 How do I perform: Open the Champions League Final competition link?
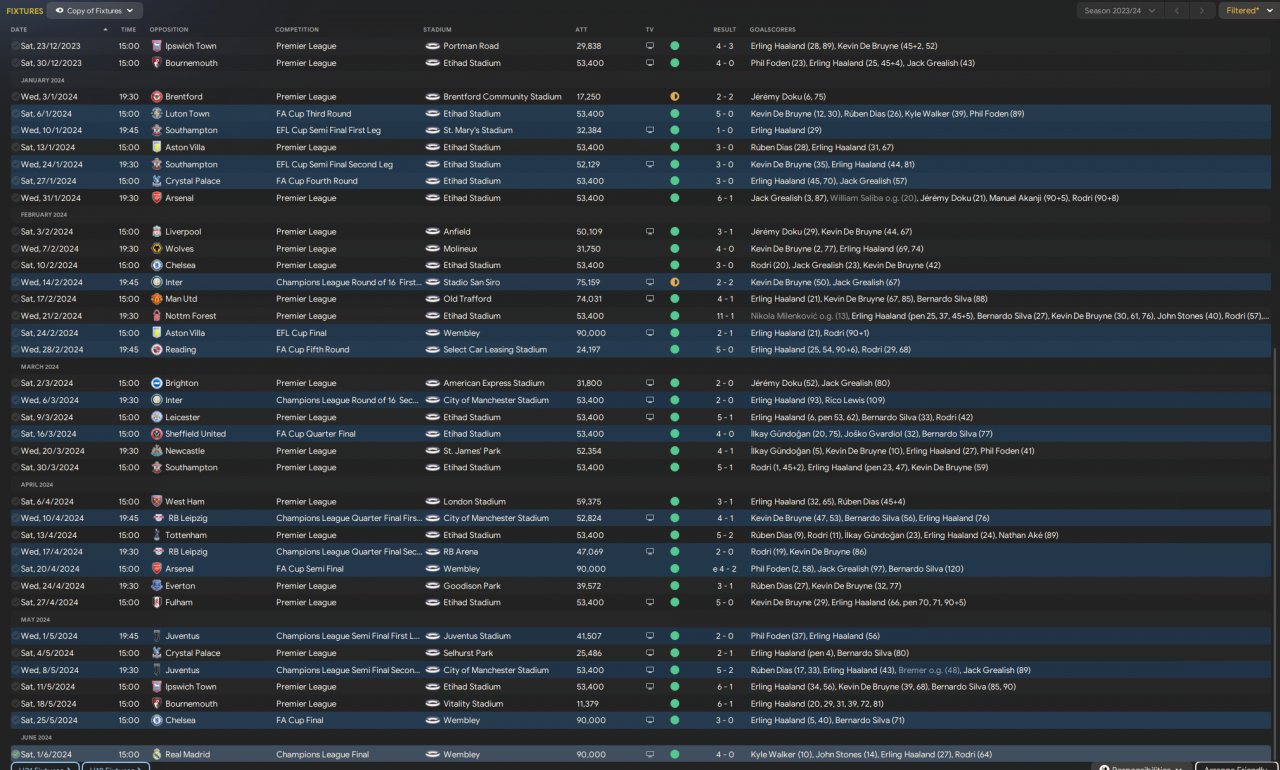(322, 754)
